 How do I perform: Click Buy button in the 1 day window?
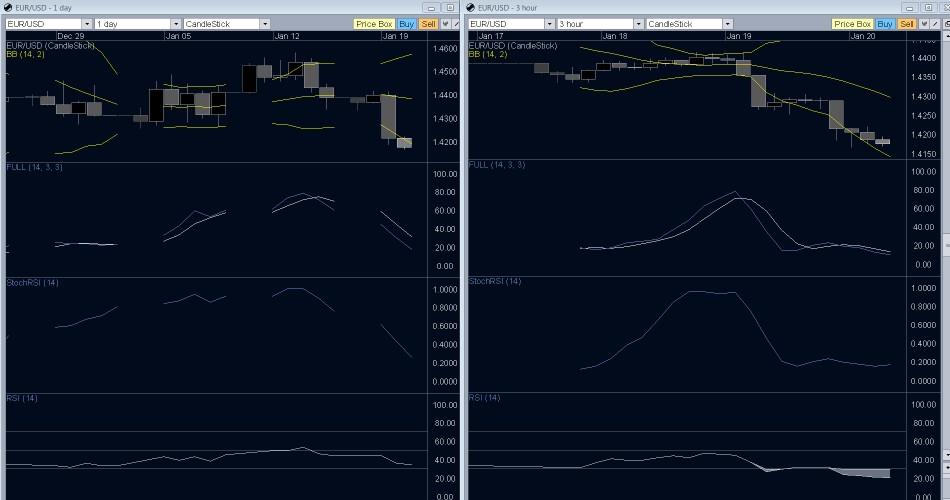407,24
